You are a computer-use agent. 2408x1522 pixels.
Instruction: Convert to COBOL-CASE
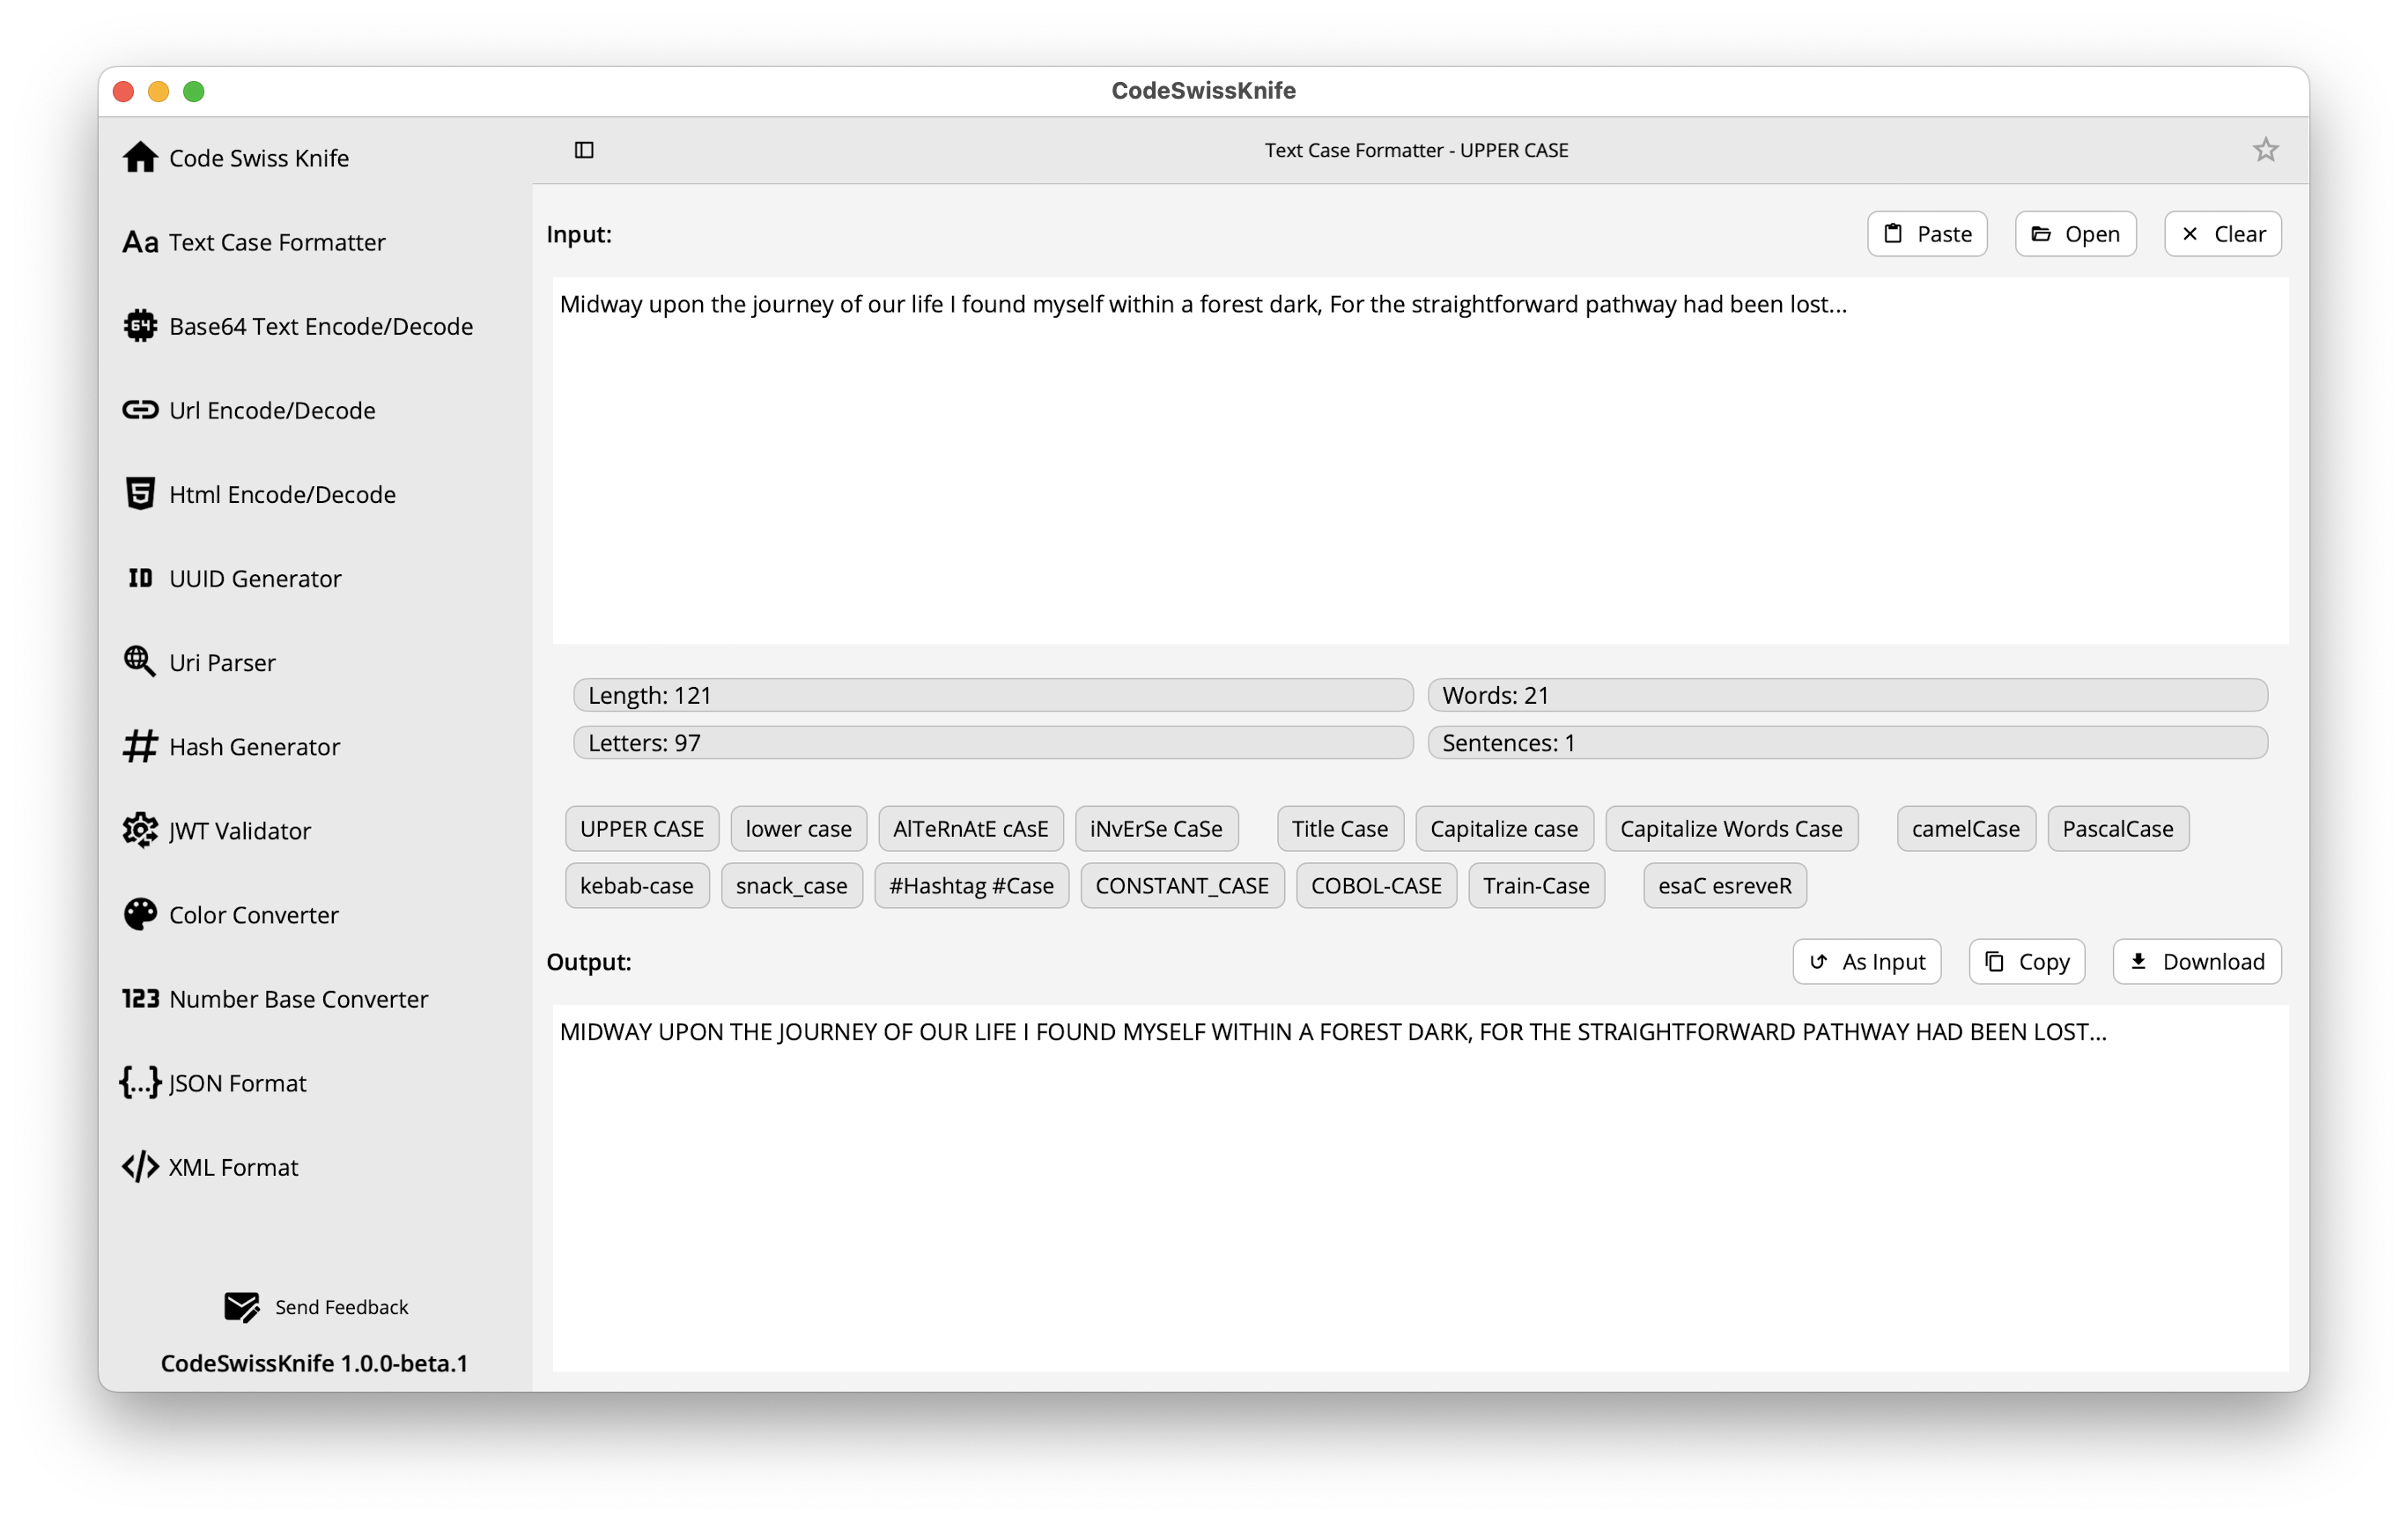tap(1376, 885)
